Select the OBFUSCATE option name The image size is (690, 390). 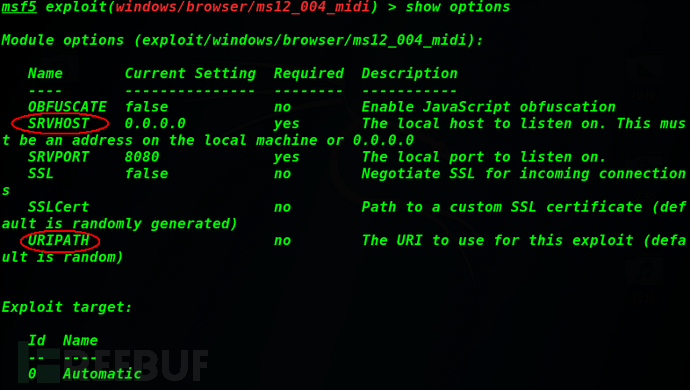[x=67, y=107]
